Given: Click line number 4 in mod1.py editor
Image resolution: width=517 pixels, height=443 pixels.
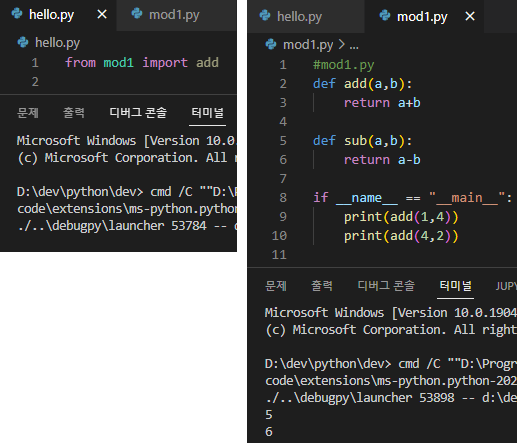Looking at the screenshot, I should pos(283,122).
